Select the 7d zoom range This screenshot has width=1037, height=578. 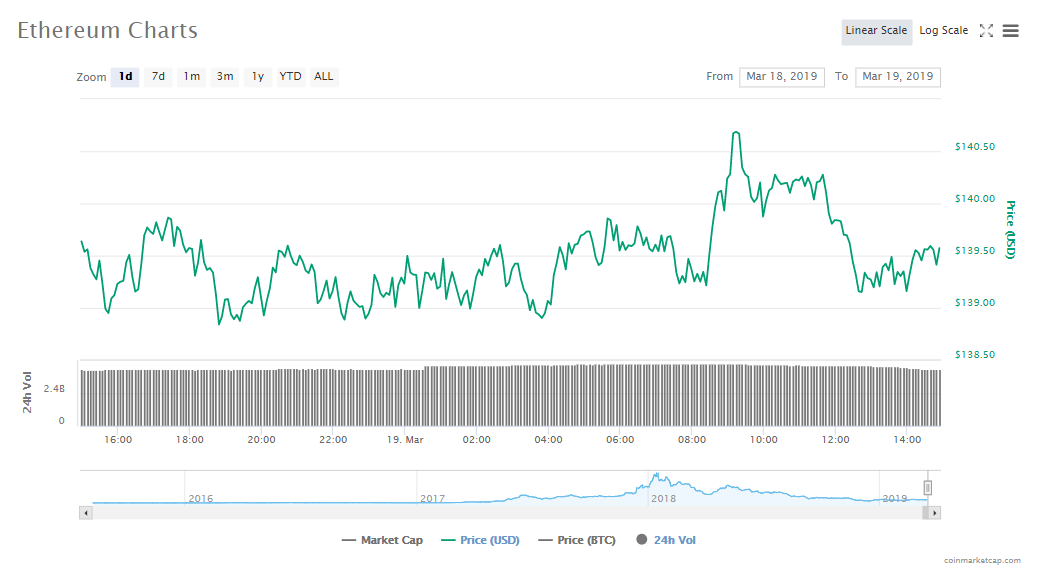(158, 77)
